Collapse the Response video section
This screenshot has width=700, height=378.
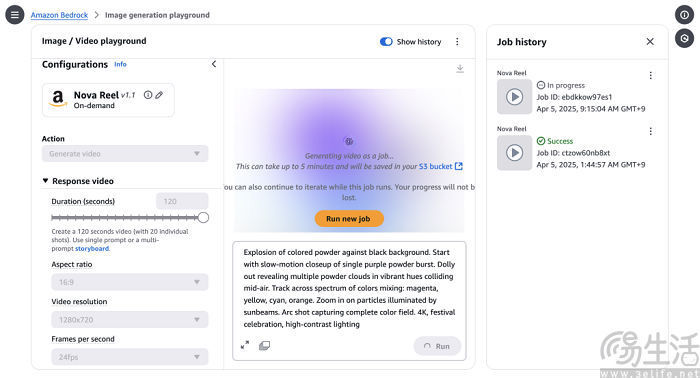click(x=78, y=181)
